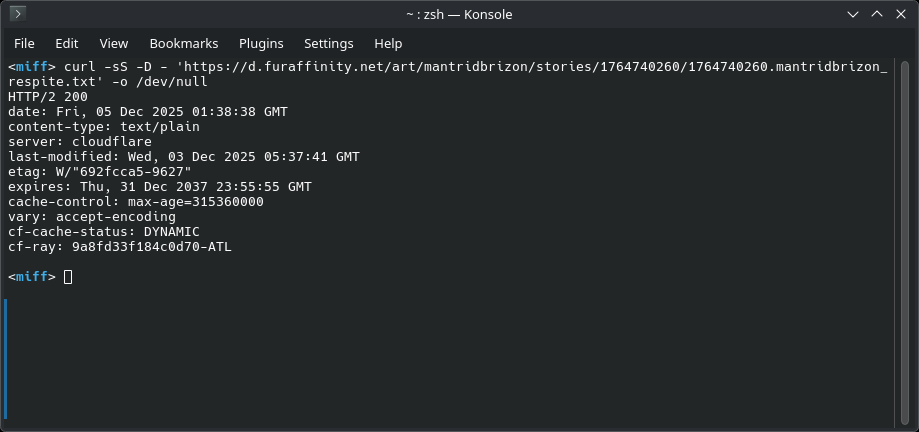
Task: Click the cf-ray header line
Action: point(120,247)
